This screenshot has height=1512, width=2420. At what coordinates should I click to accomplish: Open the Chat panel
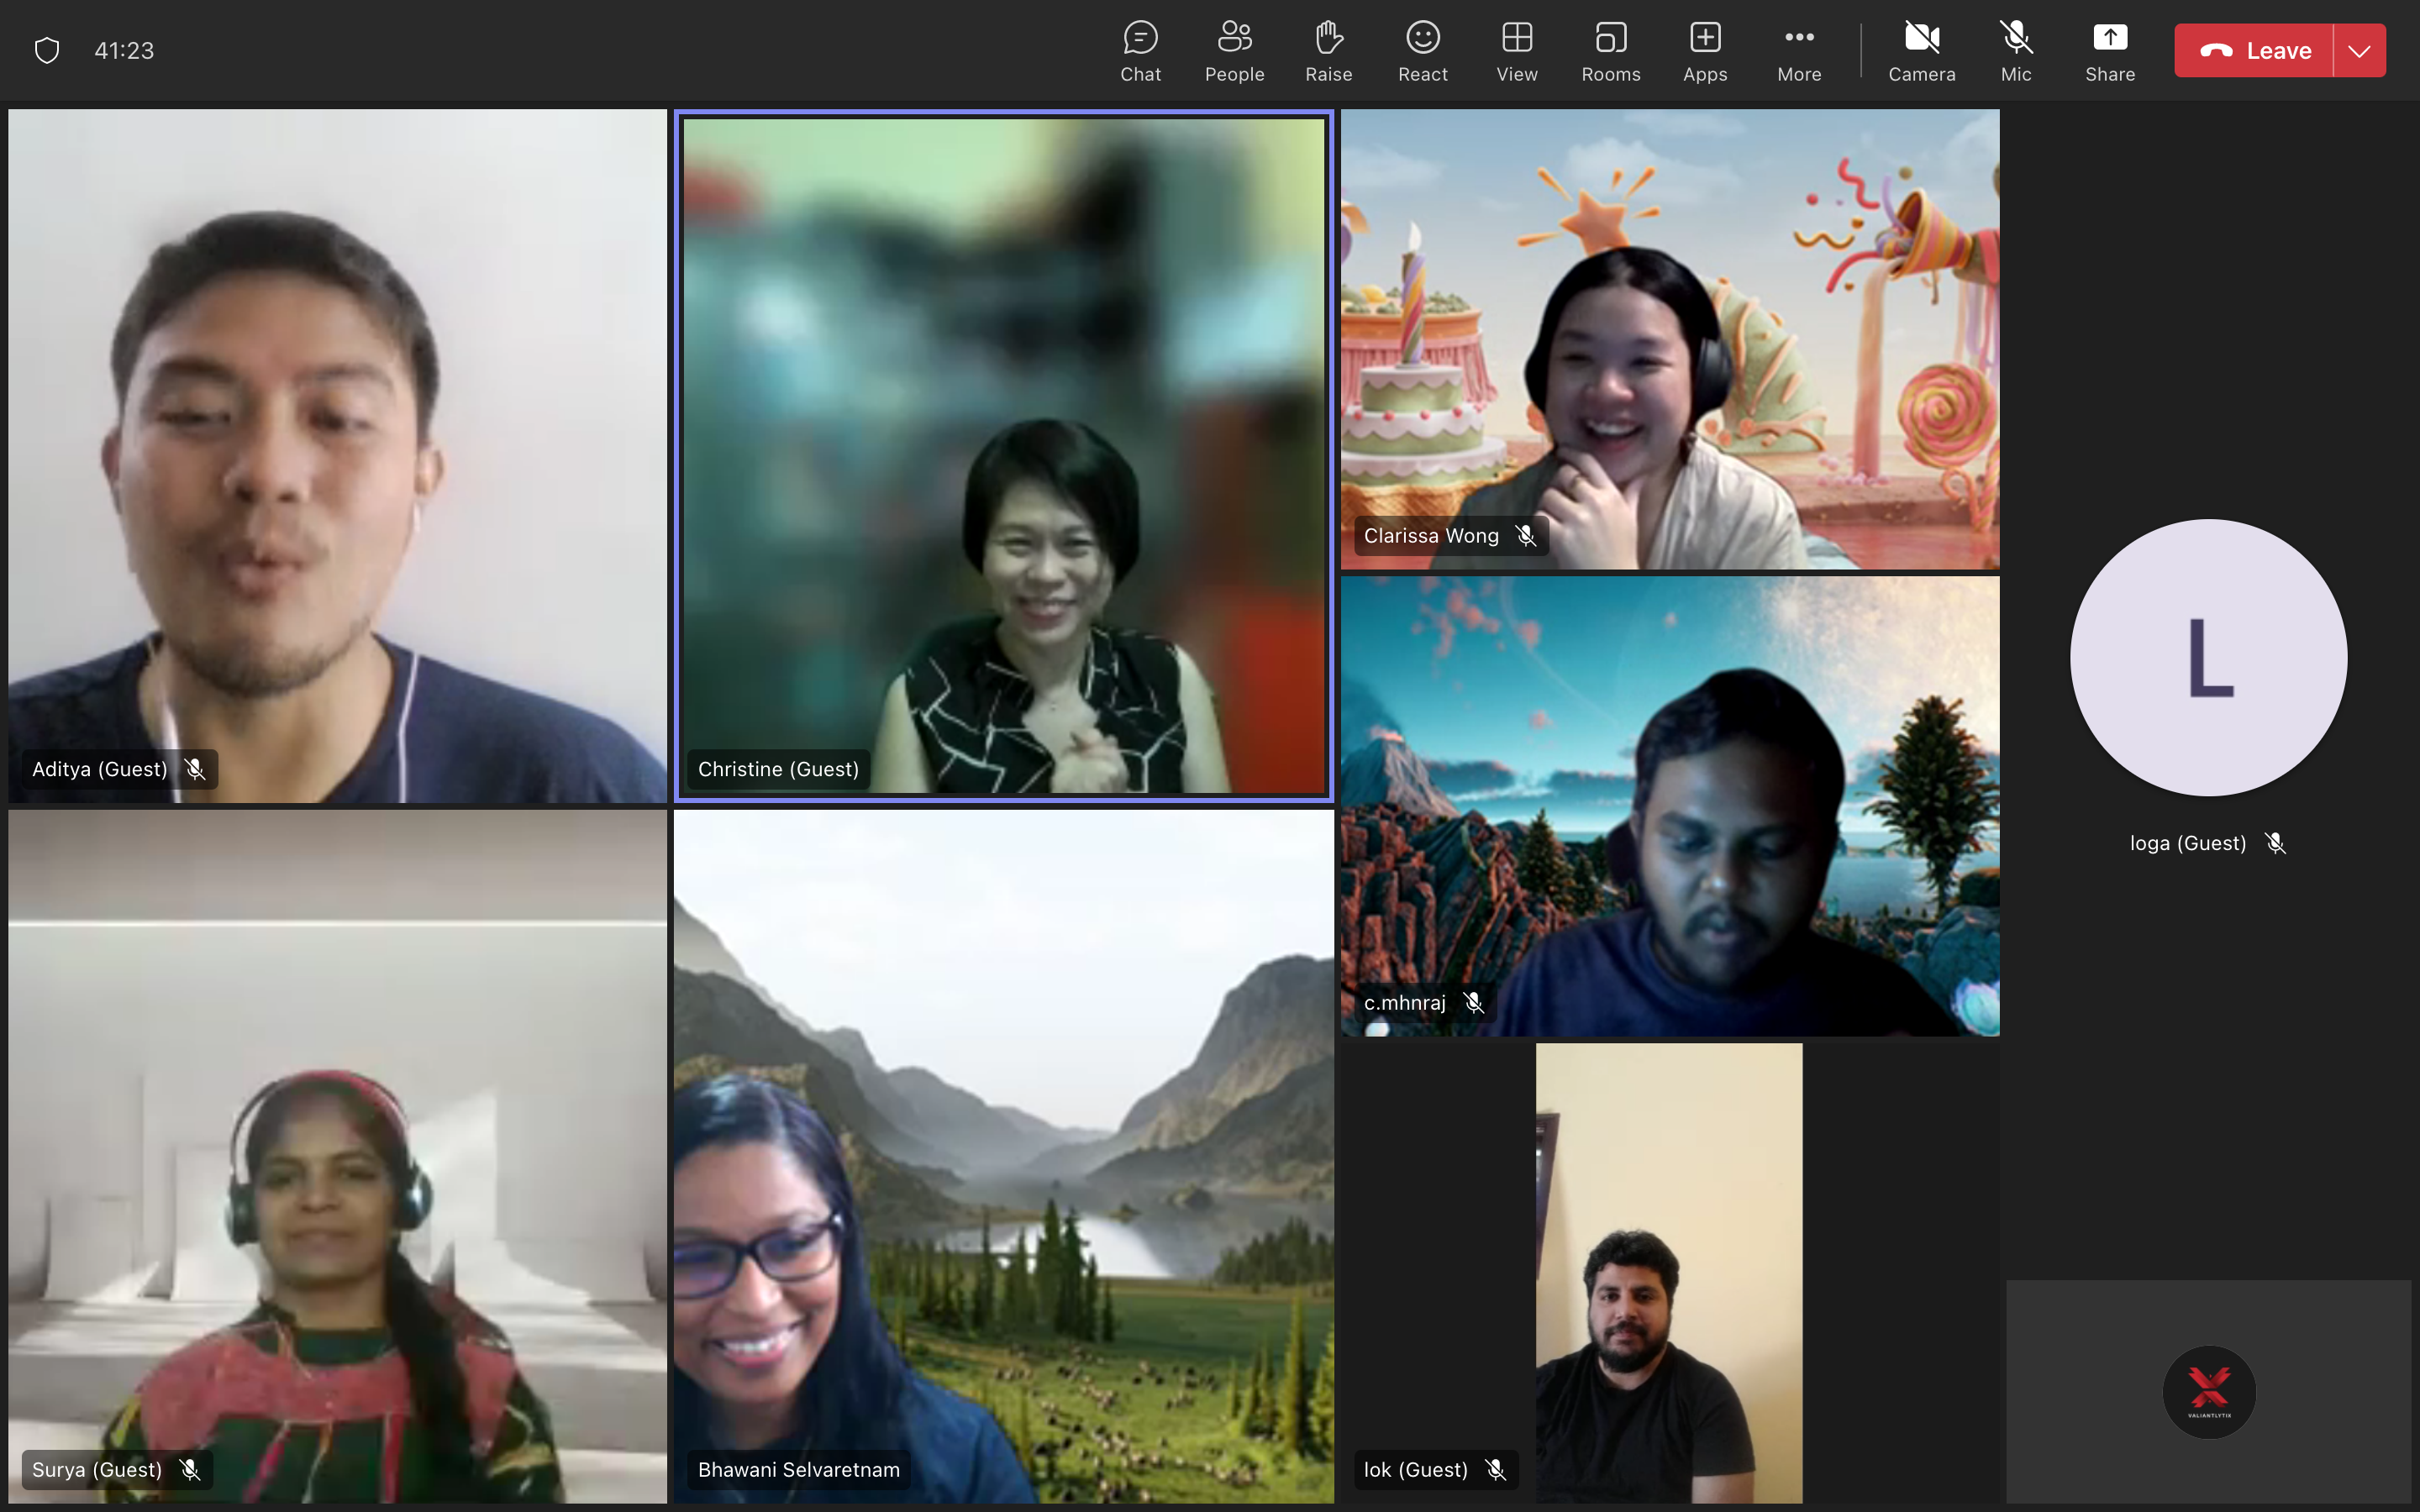point(1140,51)
